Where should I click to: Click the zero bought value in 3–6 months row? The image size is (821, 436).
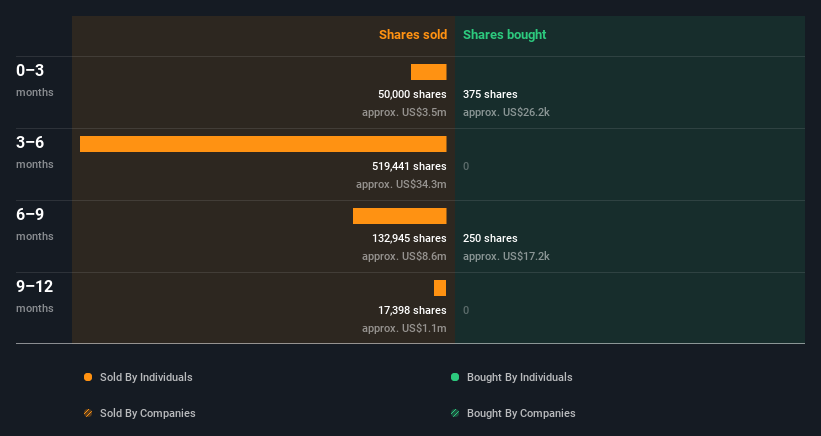(466, 166)
